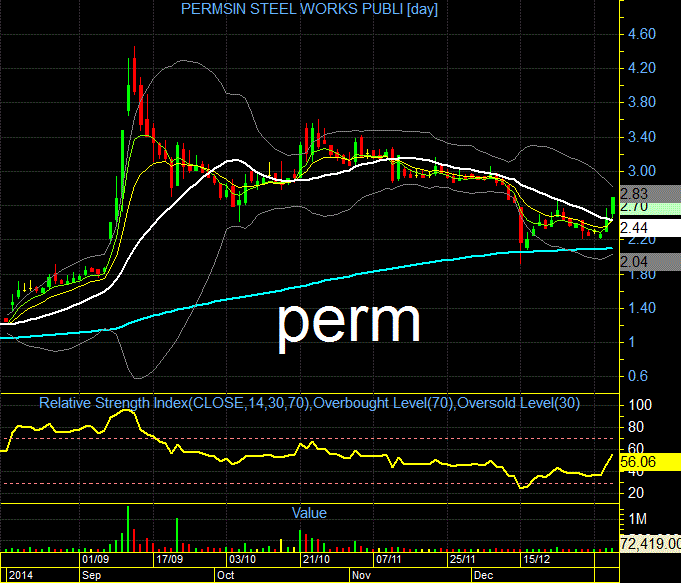
Task: Click the 'Value' volume panel label
Action: pyautogui.click(x=309, y=513)
